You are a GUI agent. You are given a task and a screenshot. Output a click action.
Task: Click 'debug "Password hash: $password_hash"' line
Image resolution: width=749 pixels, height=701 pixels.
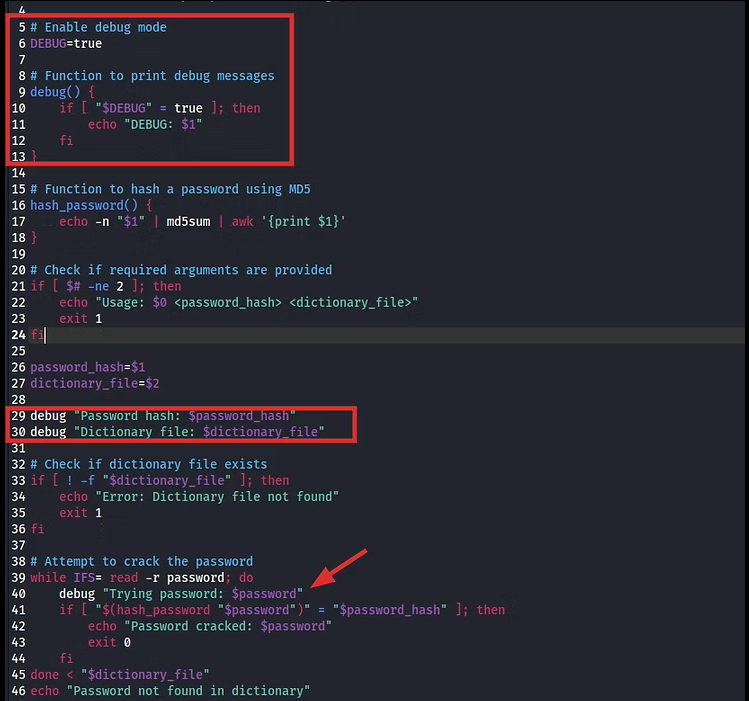(163, 416)
